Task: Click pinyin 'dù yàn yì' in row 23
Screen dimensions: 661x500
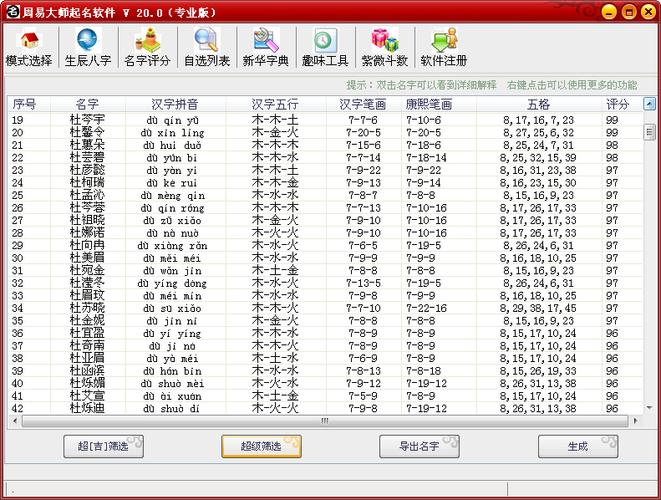Action: click(172, 170)
